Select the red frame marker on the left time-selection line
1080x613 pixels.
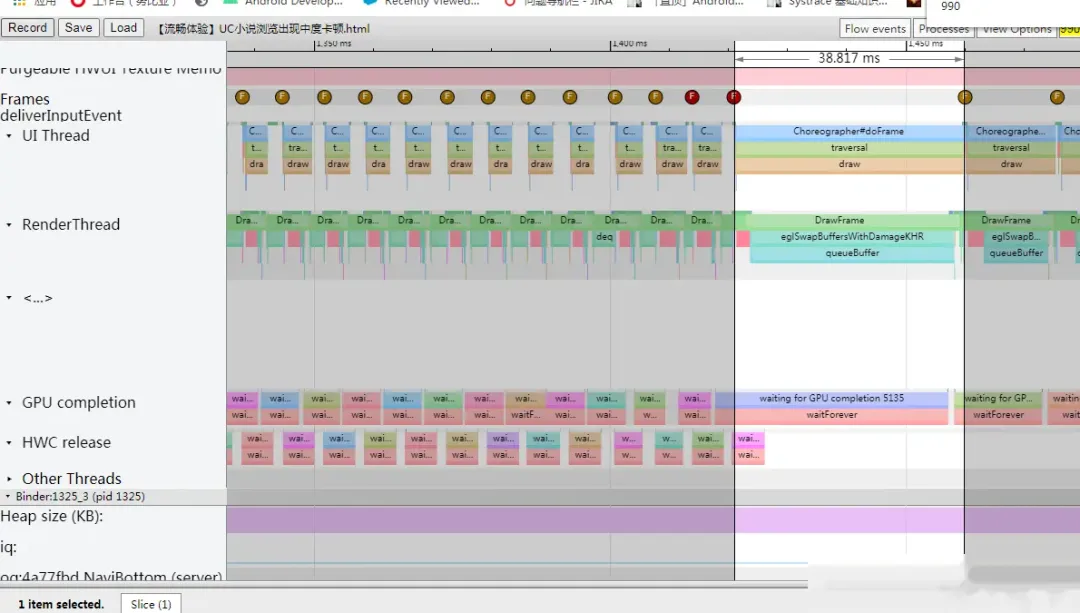734,97
